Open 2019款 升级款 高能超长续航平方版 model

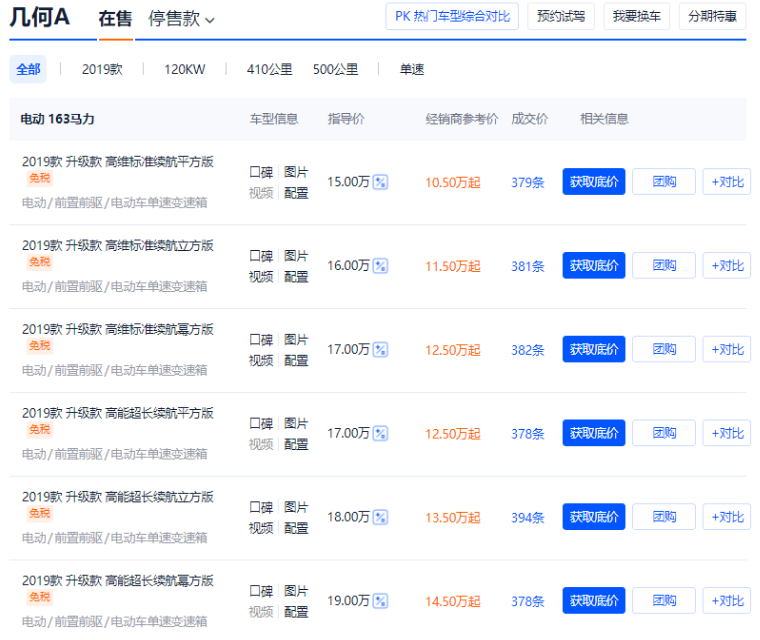(118, 414)
